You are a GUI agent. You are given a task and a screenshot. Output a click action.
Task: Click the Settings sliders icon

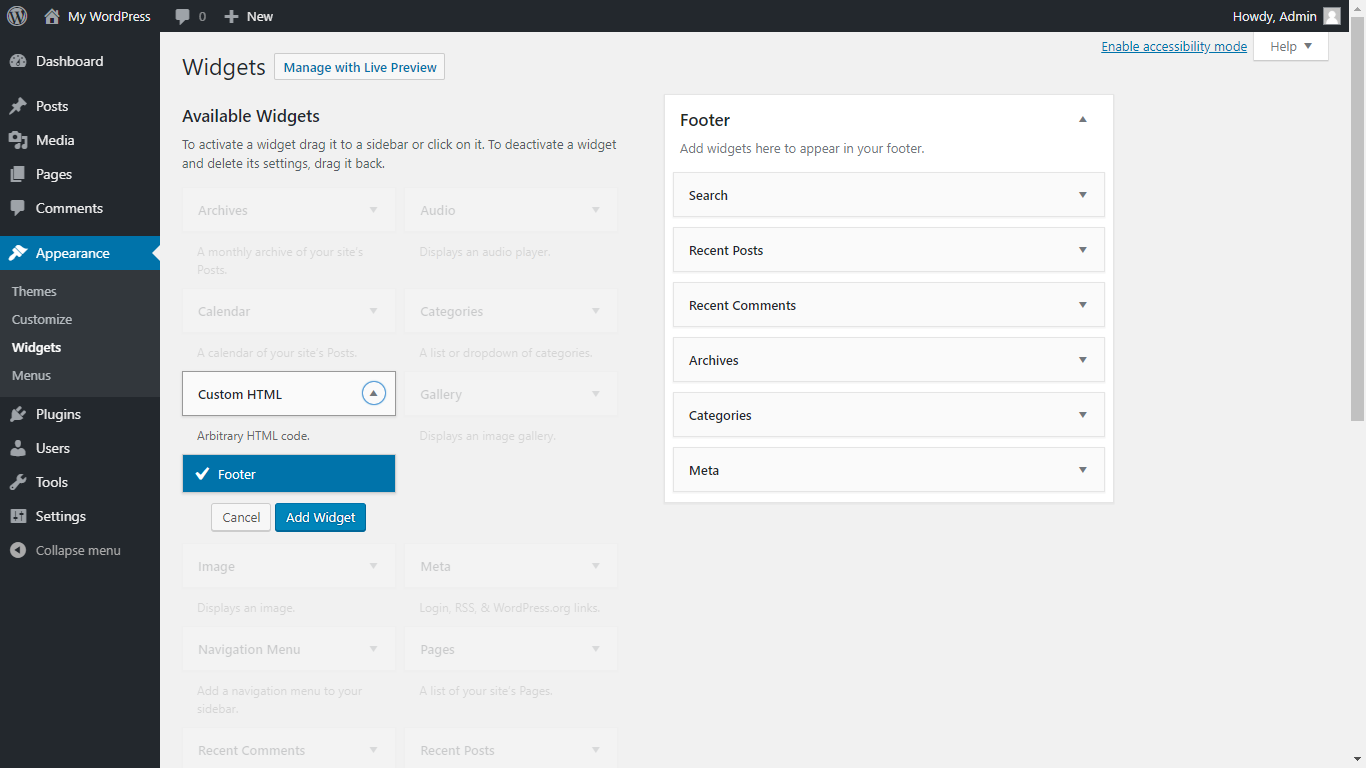point(18,516)
